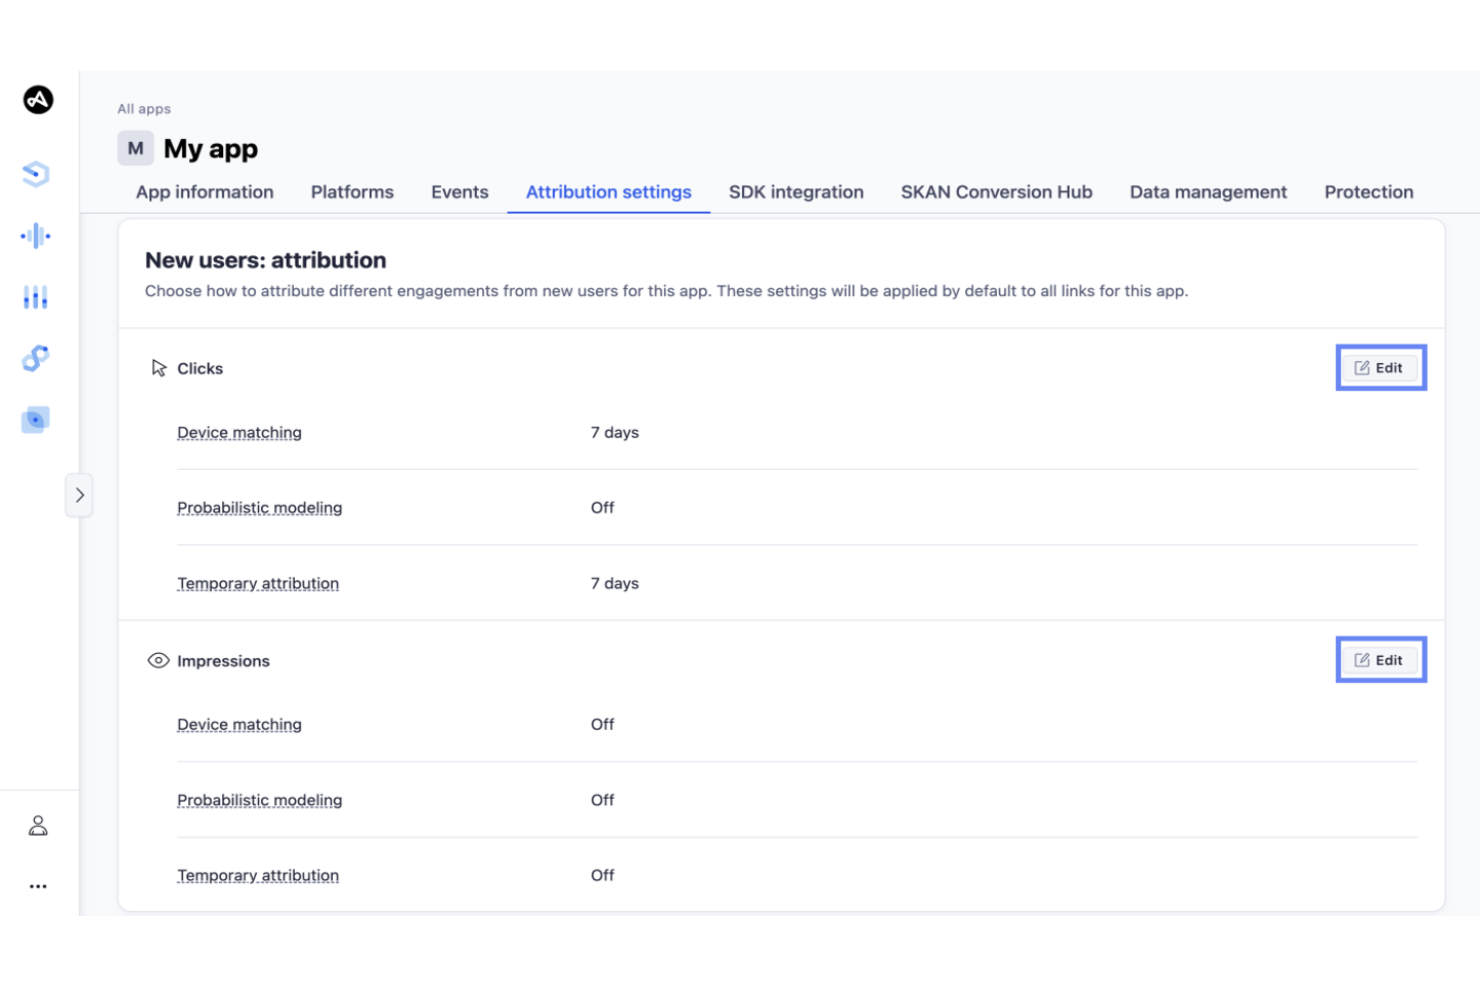
Task: Click Probabilistic modeling under Clicks
Action: point(260,508)
